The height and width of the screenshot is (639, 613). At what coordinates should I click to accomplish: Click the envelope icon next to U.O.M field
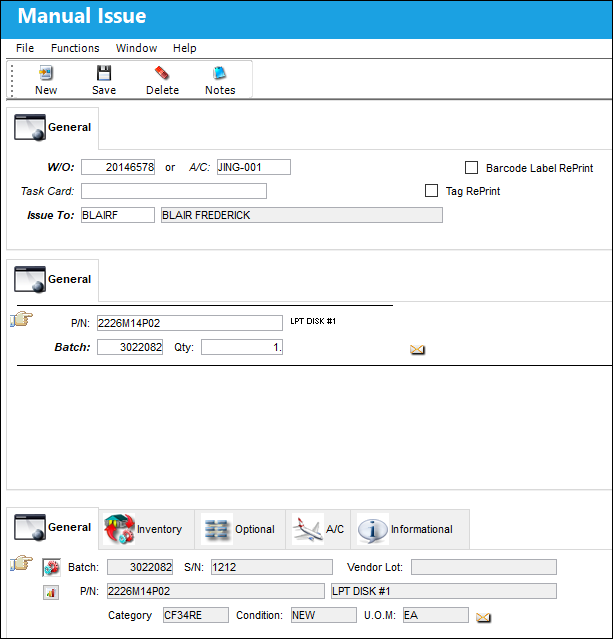pyautogui.click(x=483, y=617)
